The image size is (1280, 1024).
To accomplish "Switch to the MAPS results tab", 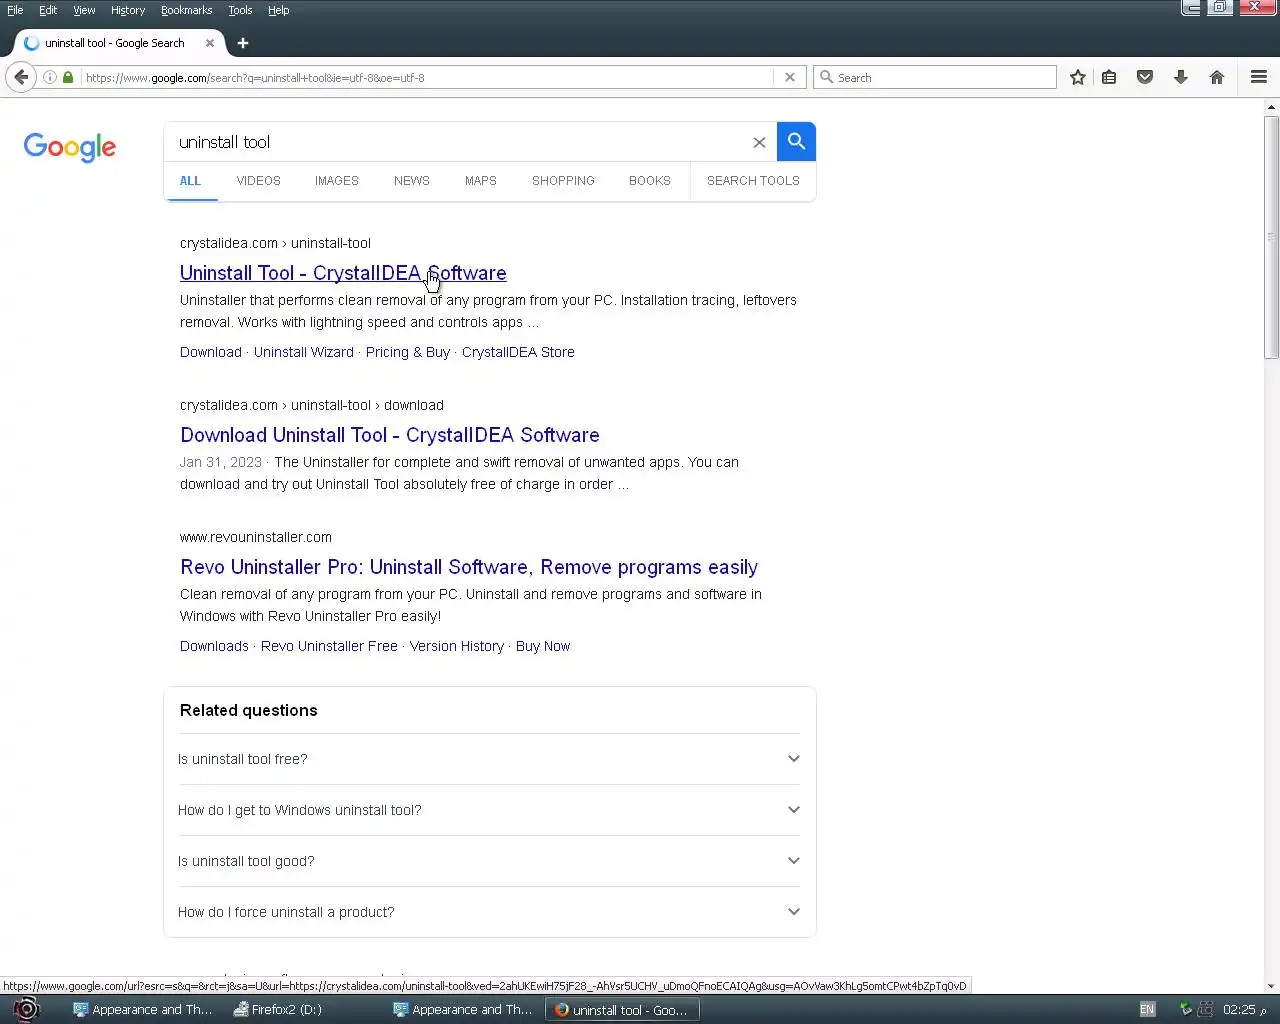I will click(x=480, y=181).
